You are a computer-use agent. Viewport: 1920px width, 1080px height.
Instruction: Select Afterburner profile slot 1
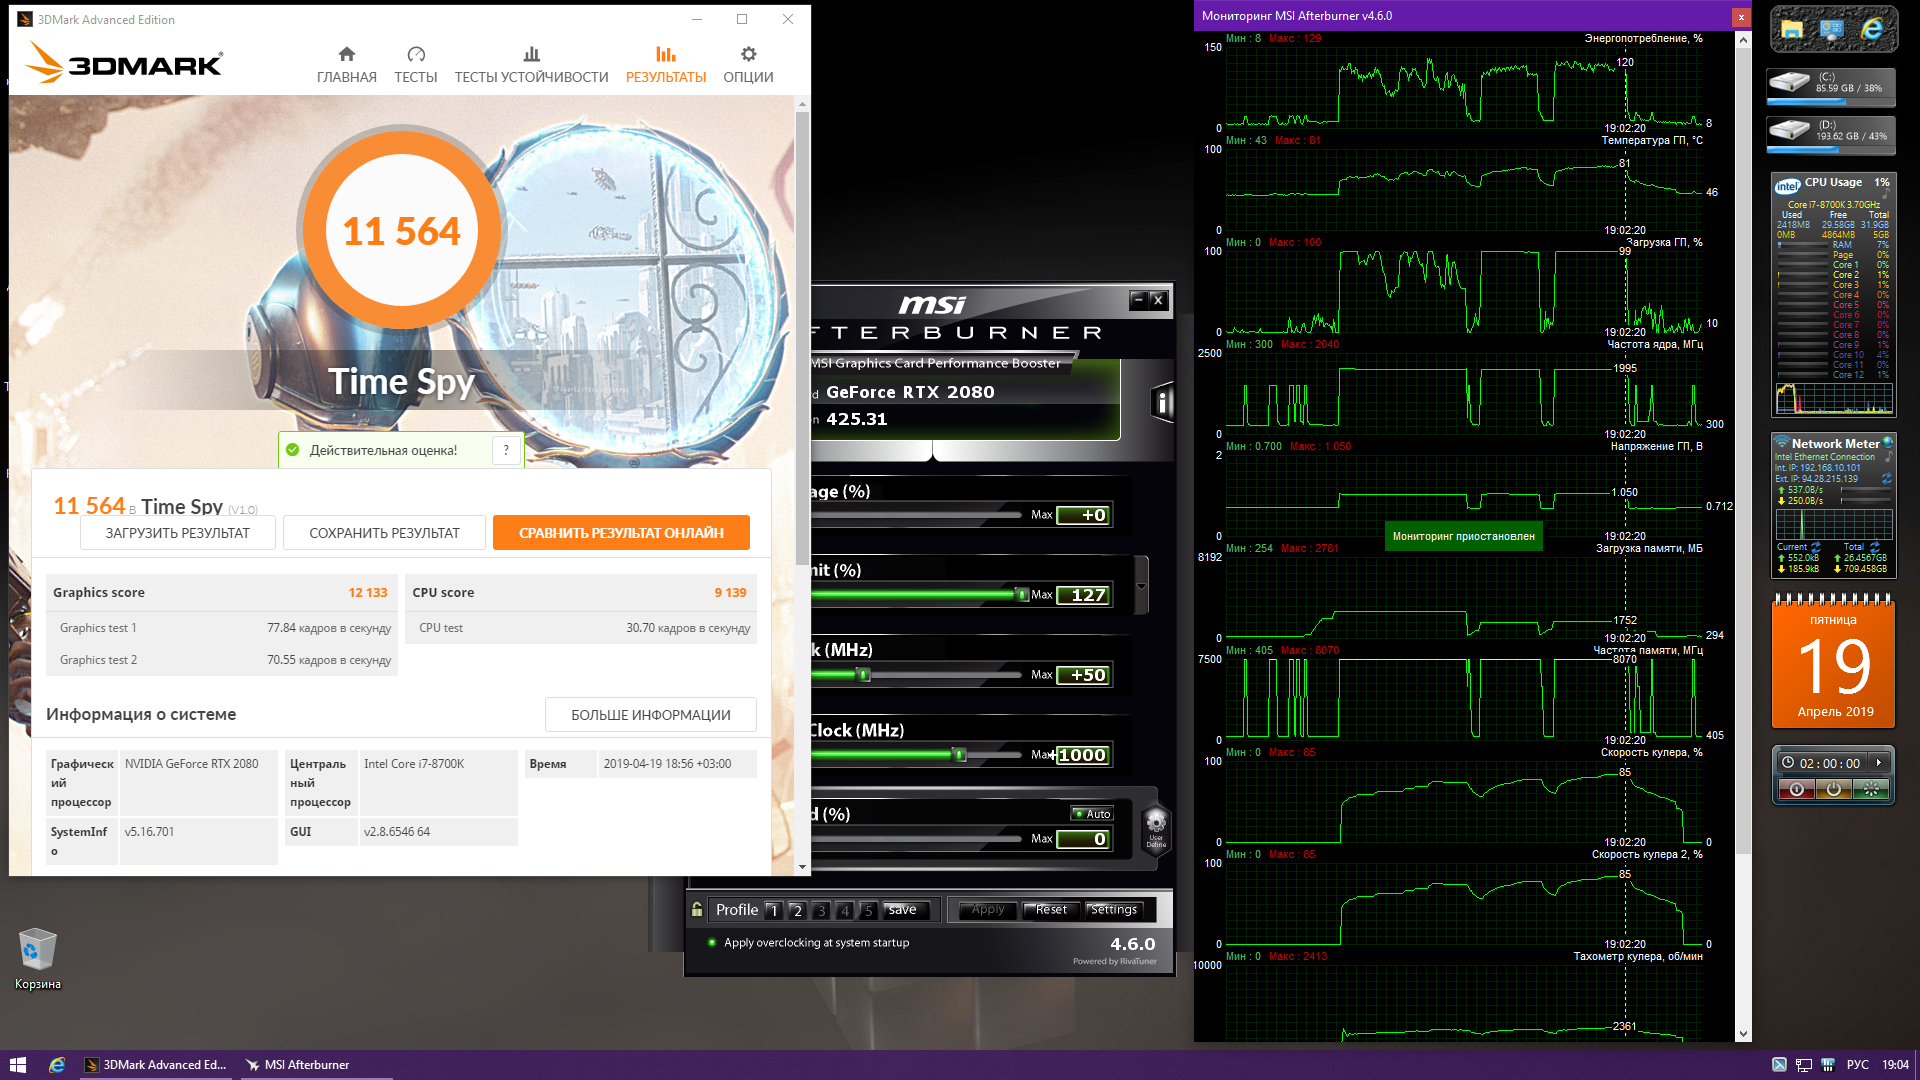click(773, 910)
